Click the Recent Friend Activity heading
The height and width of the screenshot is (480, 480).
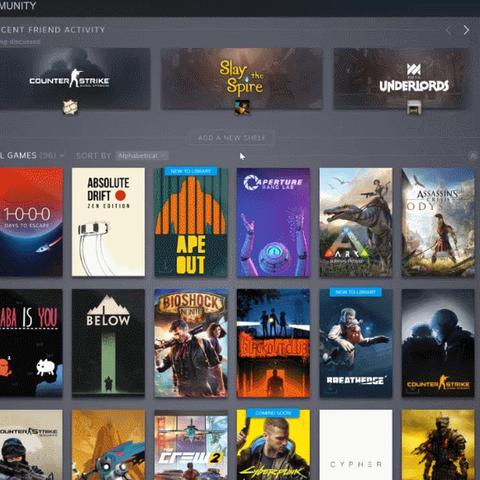coord(52,30)
